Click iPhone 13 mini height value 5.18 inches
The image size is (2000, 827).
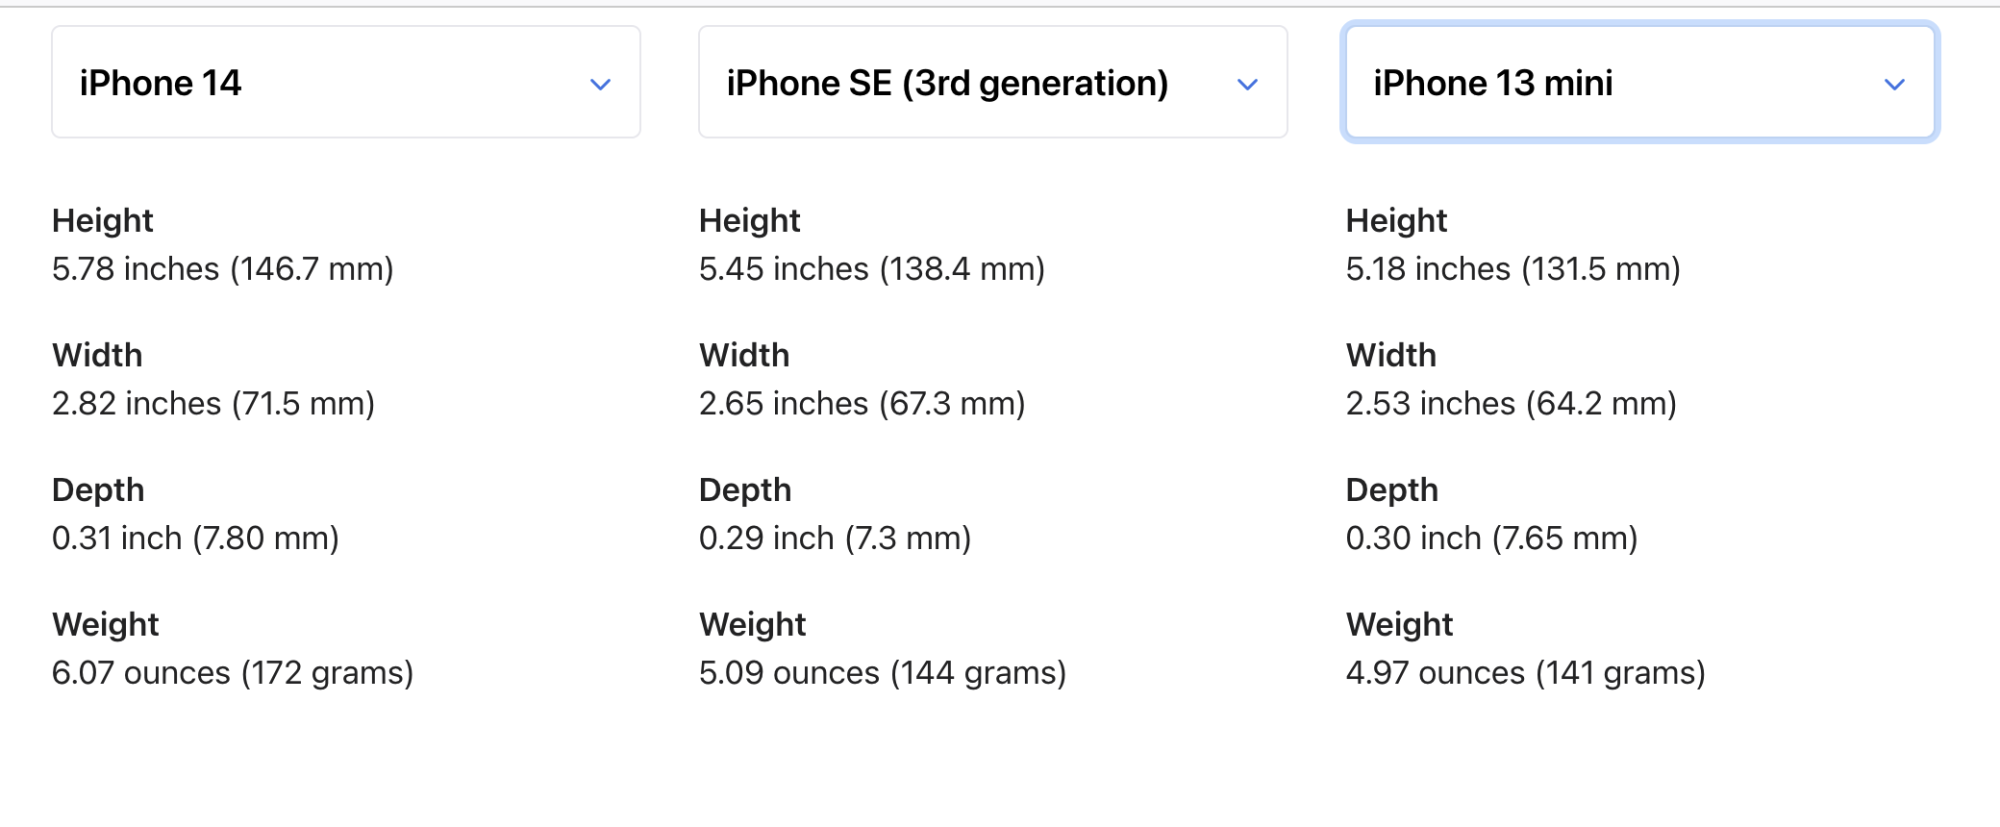pos(1512,269)
